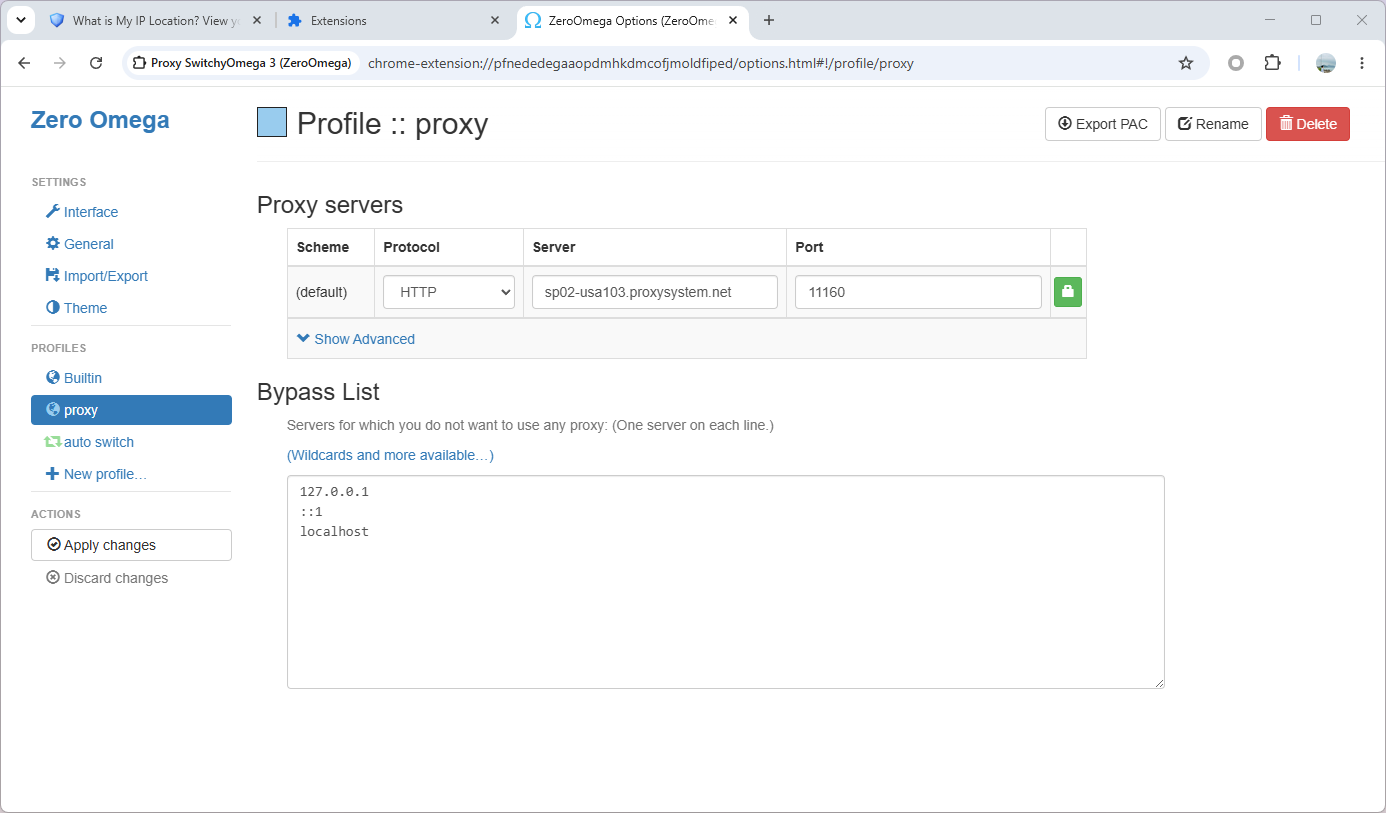Screen dimensions: 1386x813
Task: Go back to previous page
Action: [25, 63]
